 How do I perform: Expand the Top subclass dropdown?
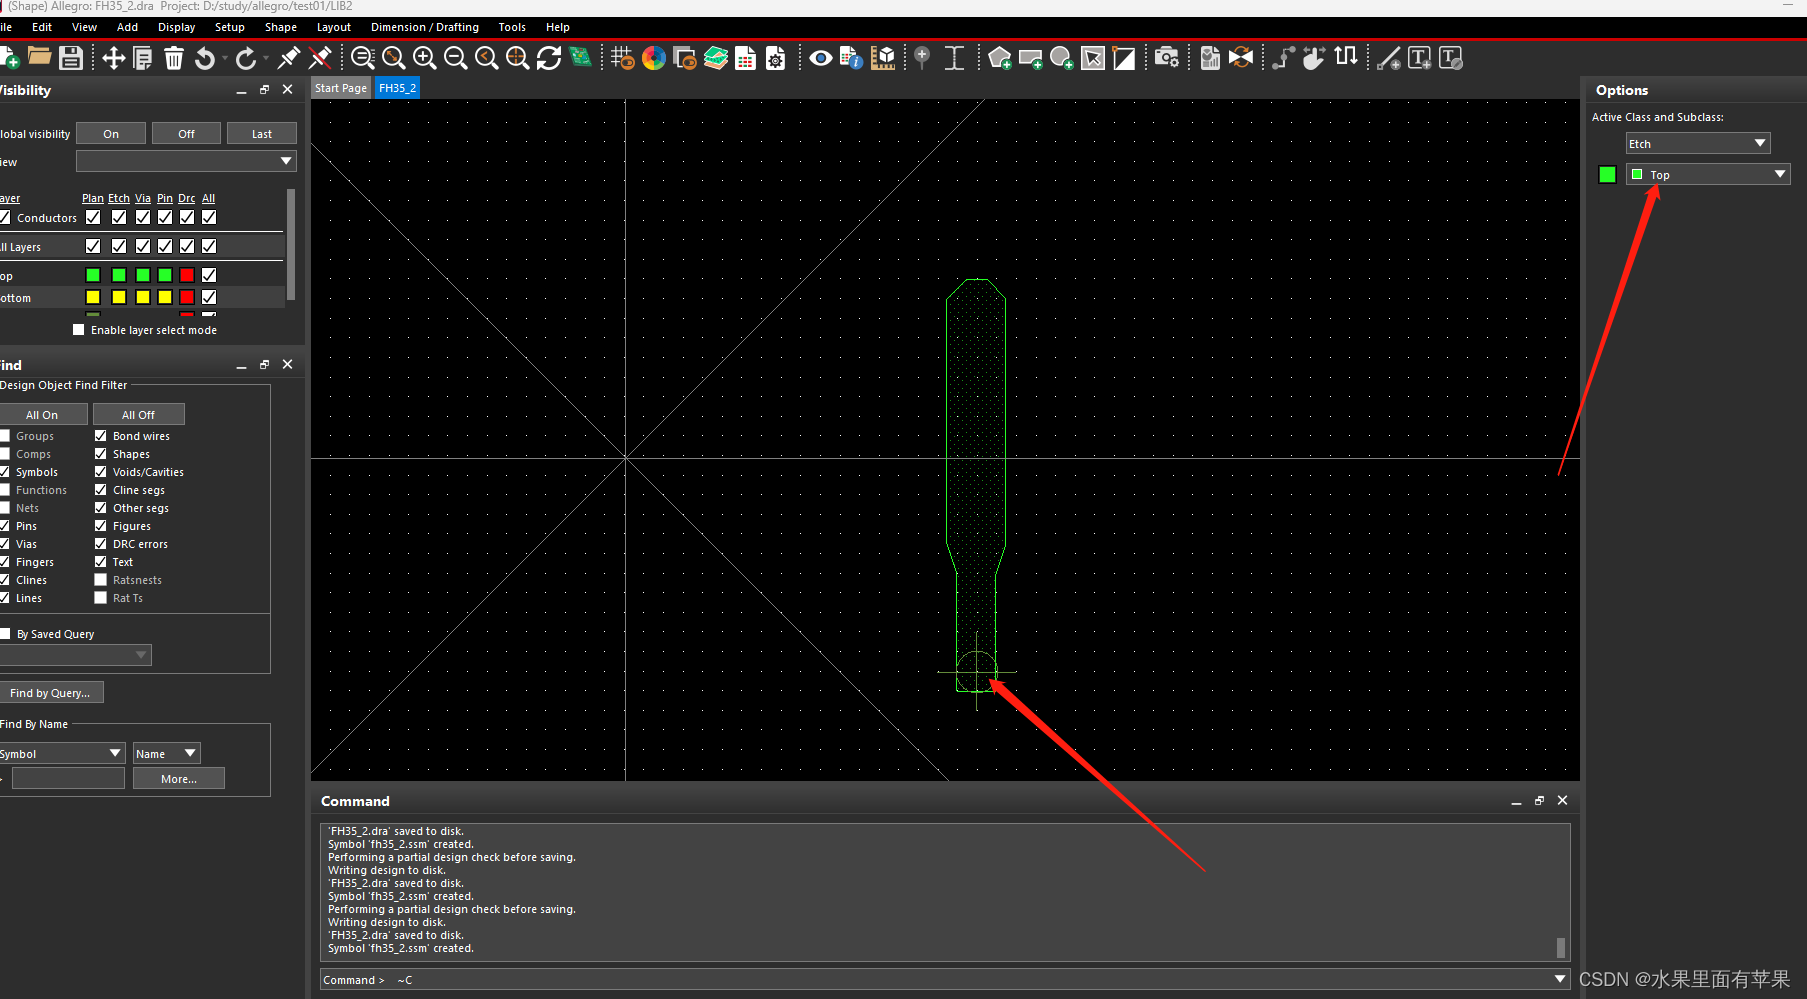(1708, 175)
